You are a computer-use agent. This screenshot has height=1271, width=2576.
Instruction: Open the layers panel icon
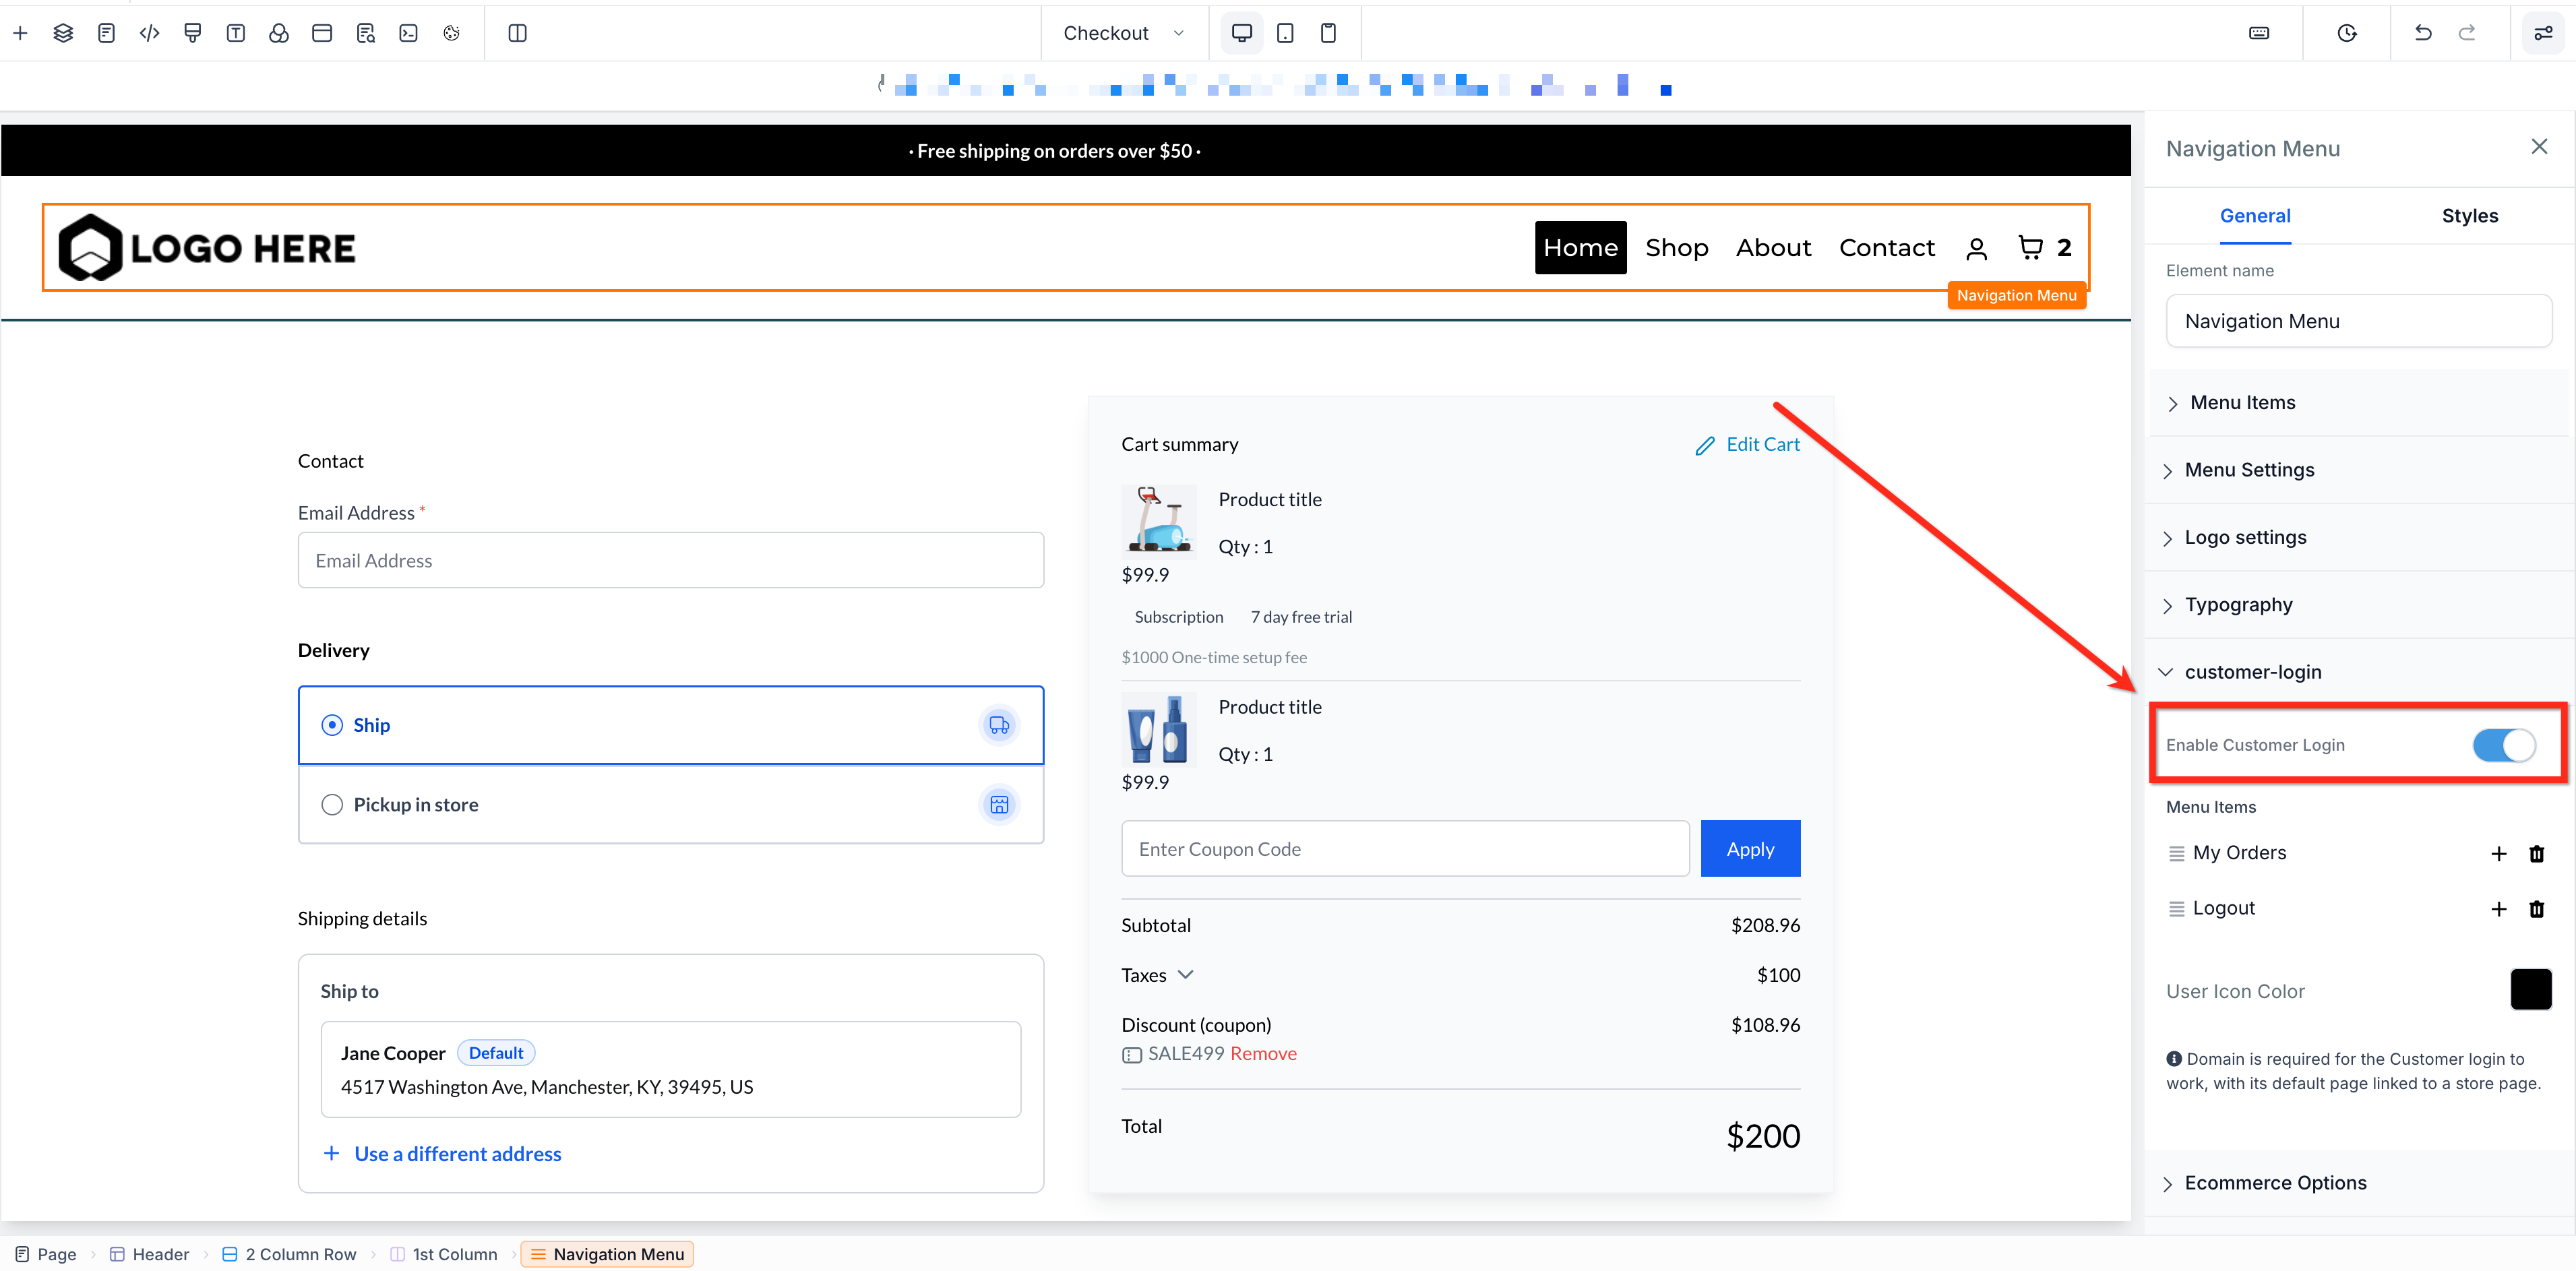pyautogui.click(x=63, y=33)
